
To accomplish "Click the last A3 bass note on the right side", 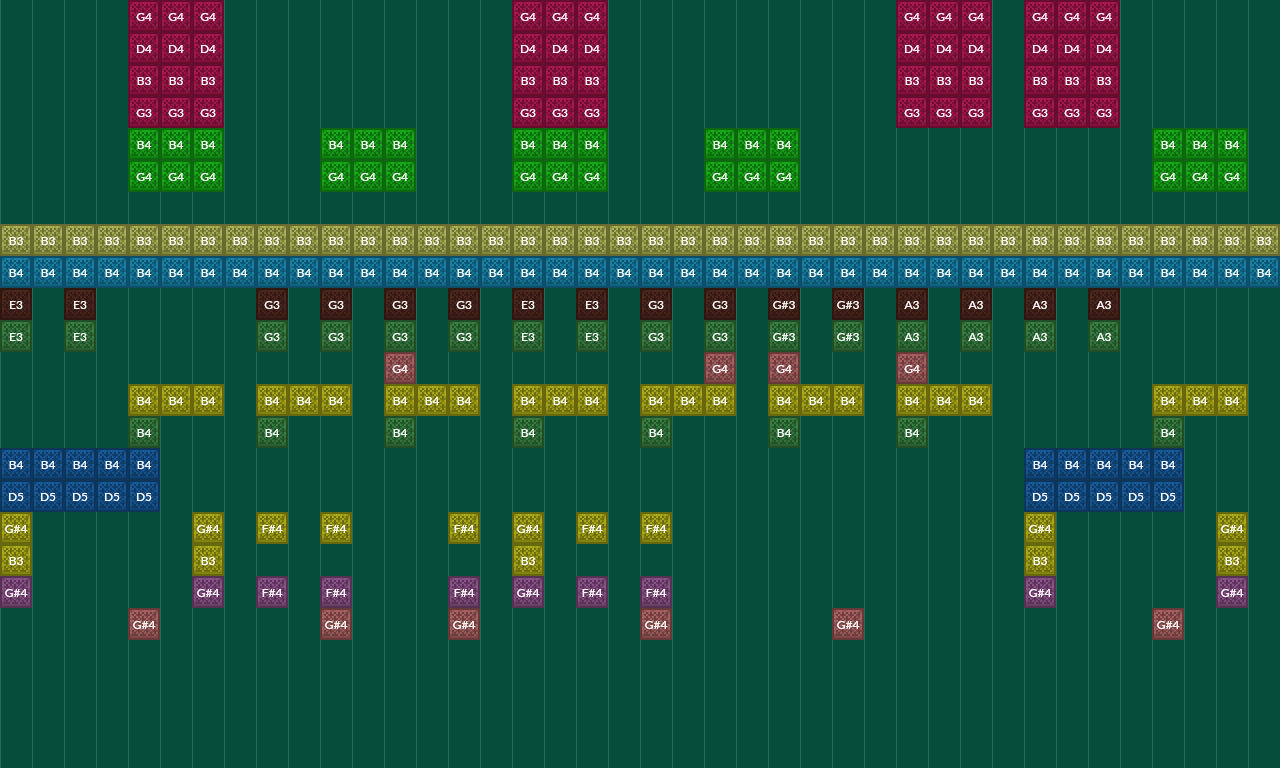I will click(1103, 304).
